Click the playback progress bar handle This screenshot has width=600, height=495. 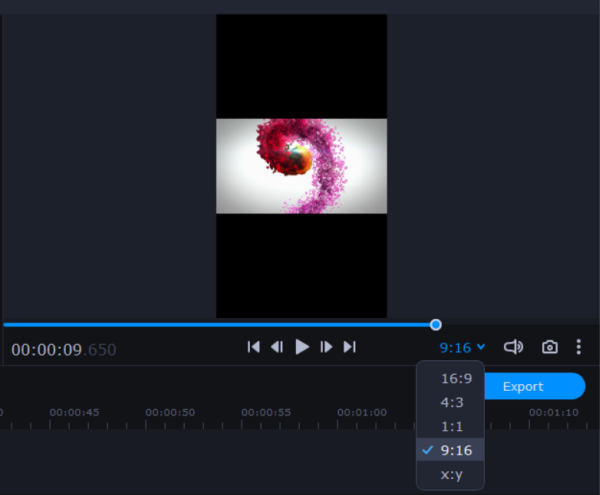435,324
